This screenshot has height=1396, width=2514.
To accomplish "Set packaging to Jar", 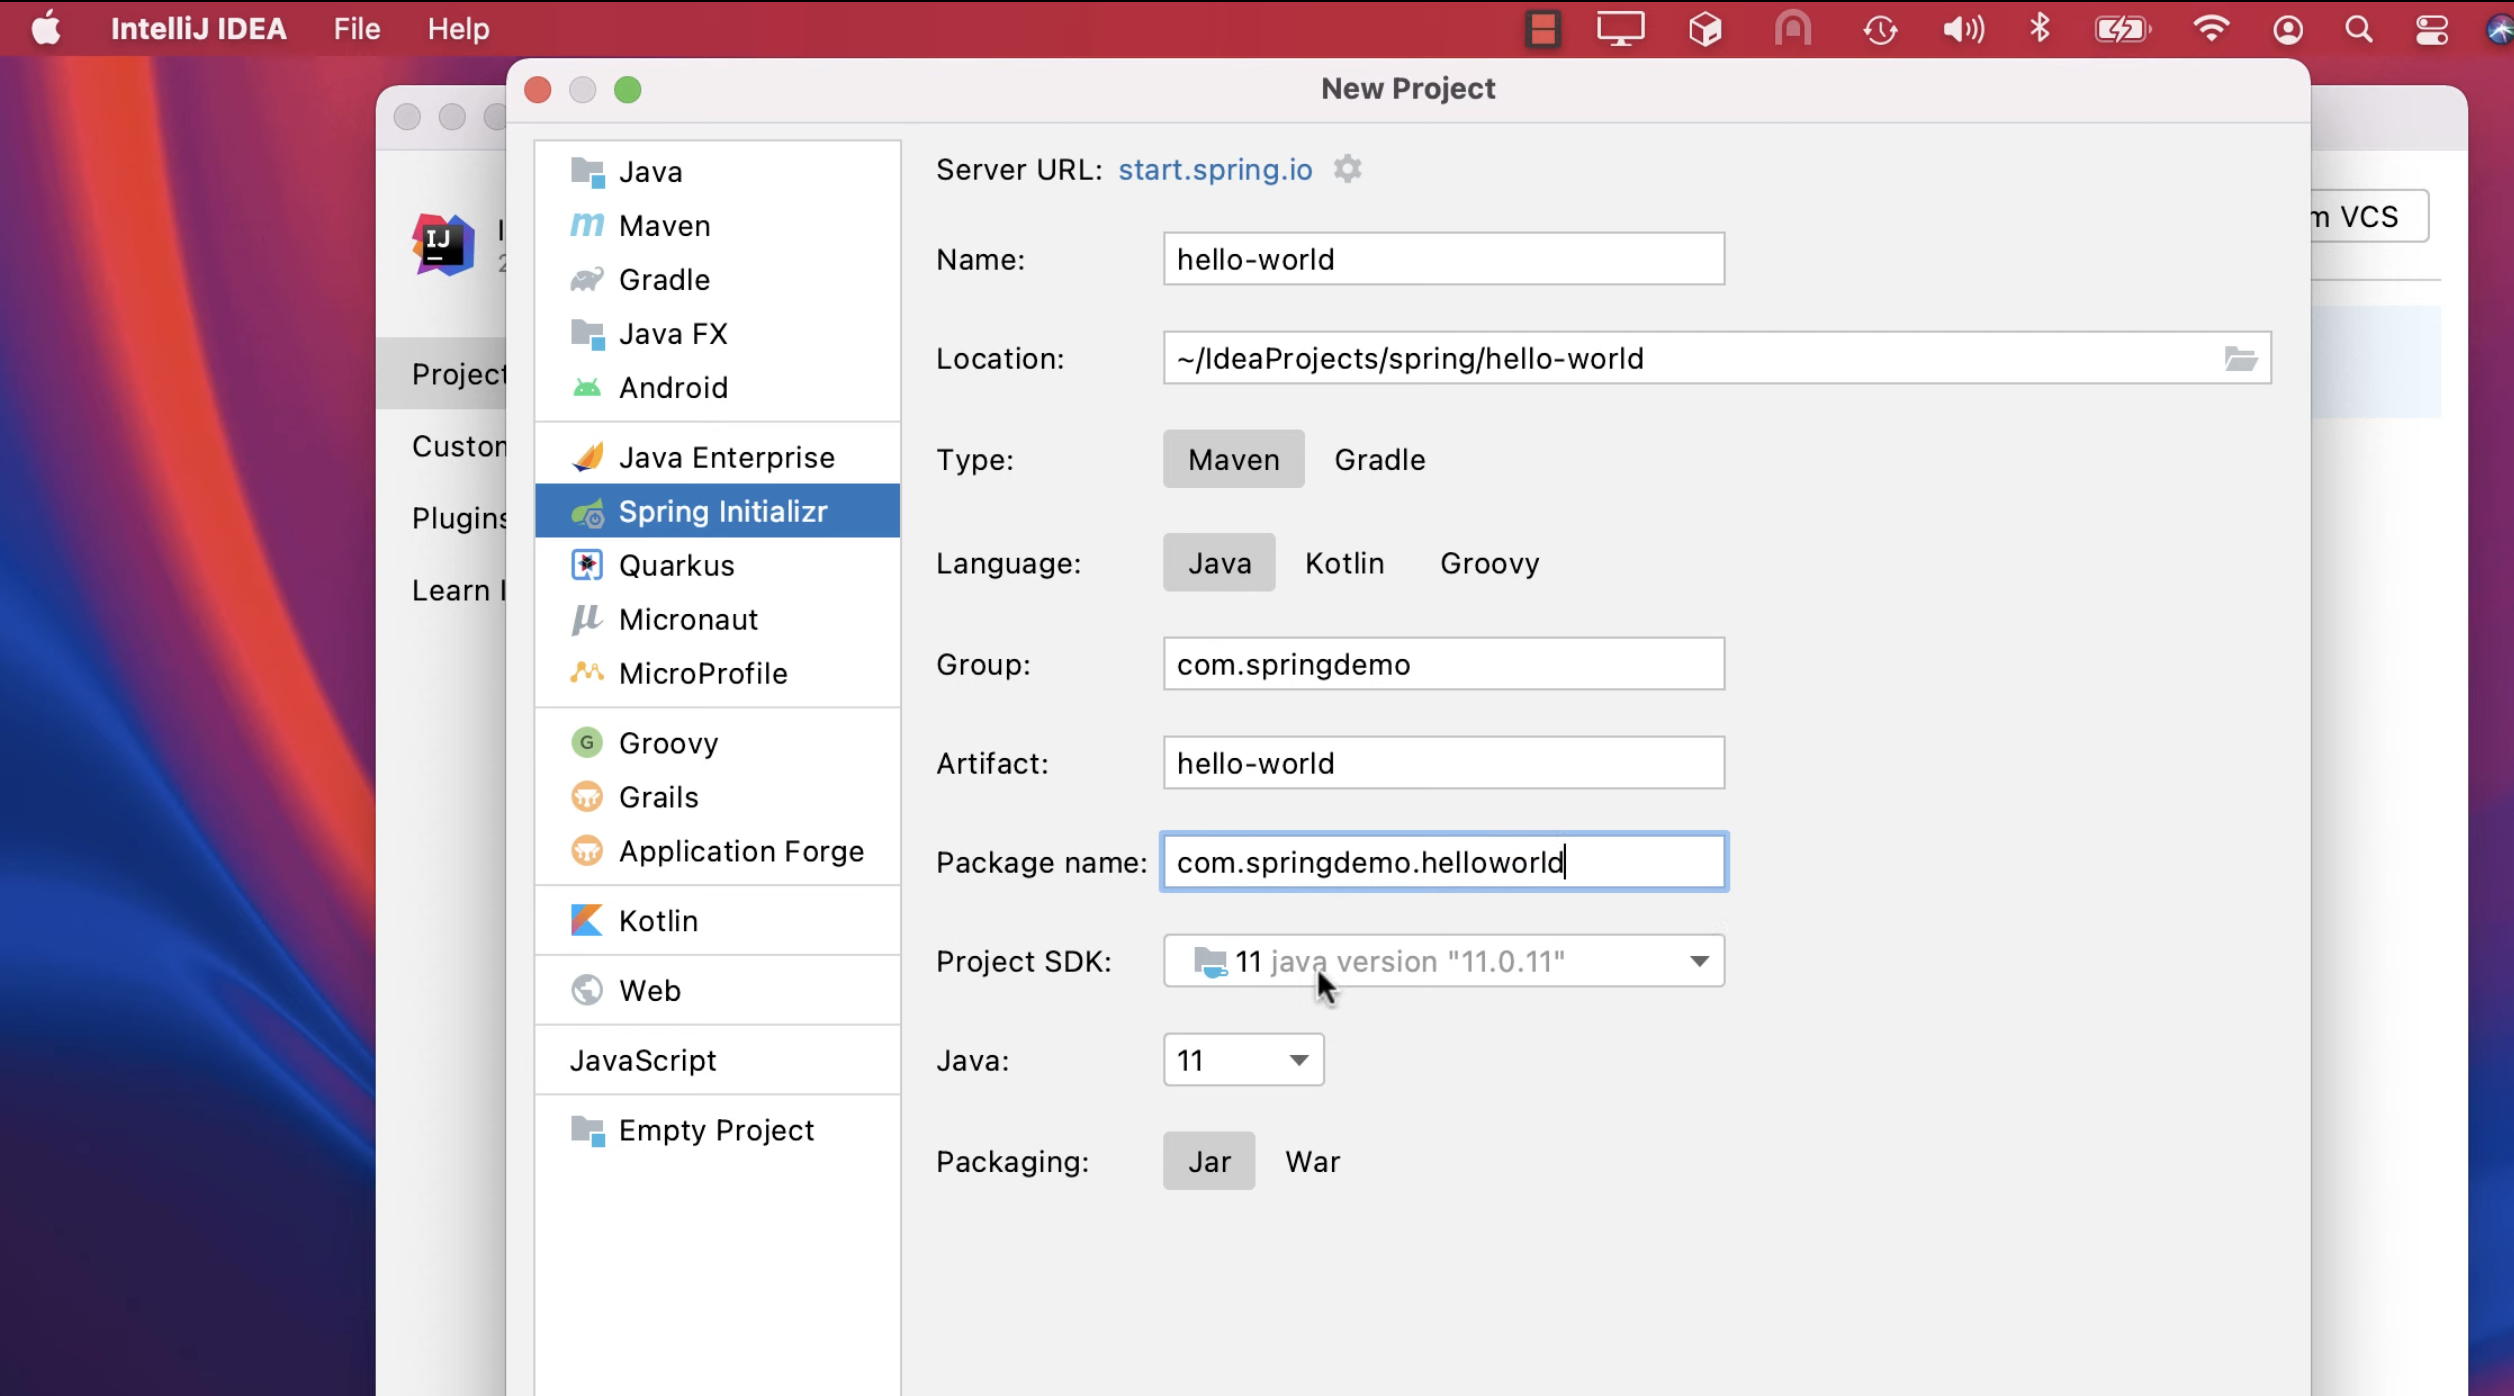I will [x=1209, y=1161].
